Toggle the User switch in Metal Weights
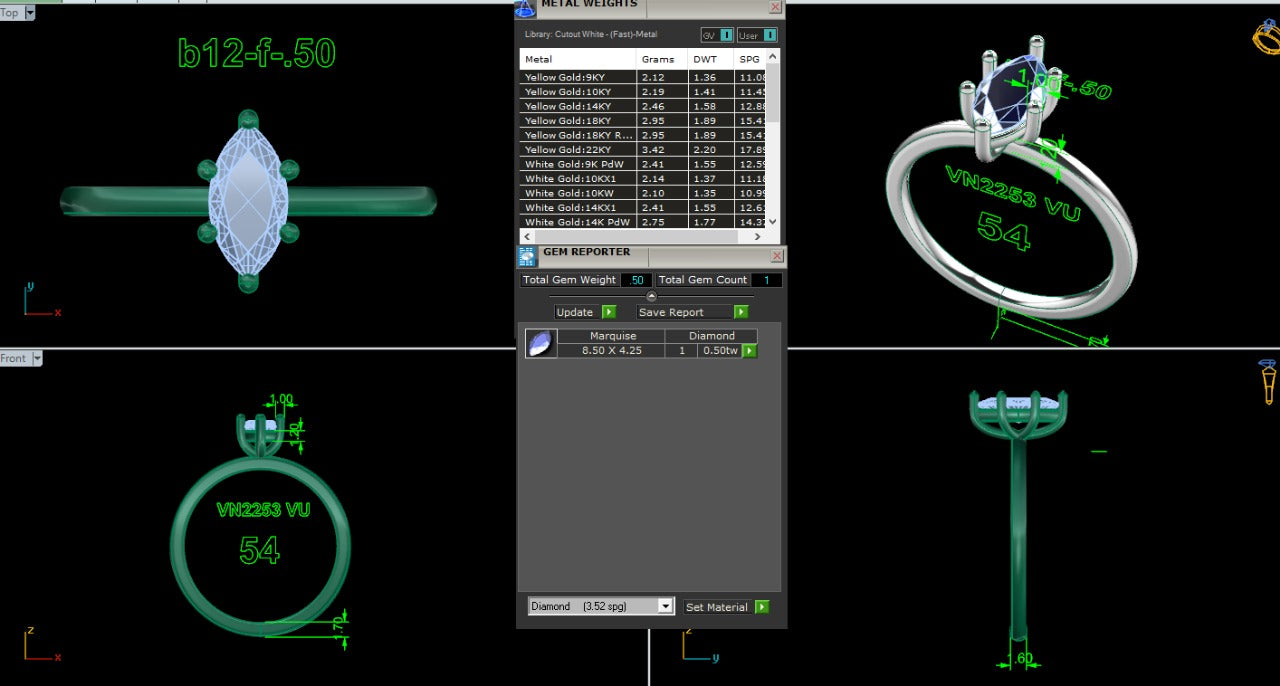 click(770, 35)
